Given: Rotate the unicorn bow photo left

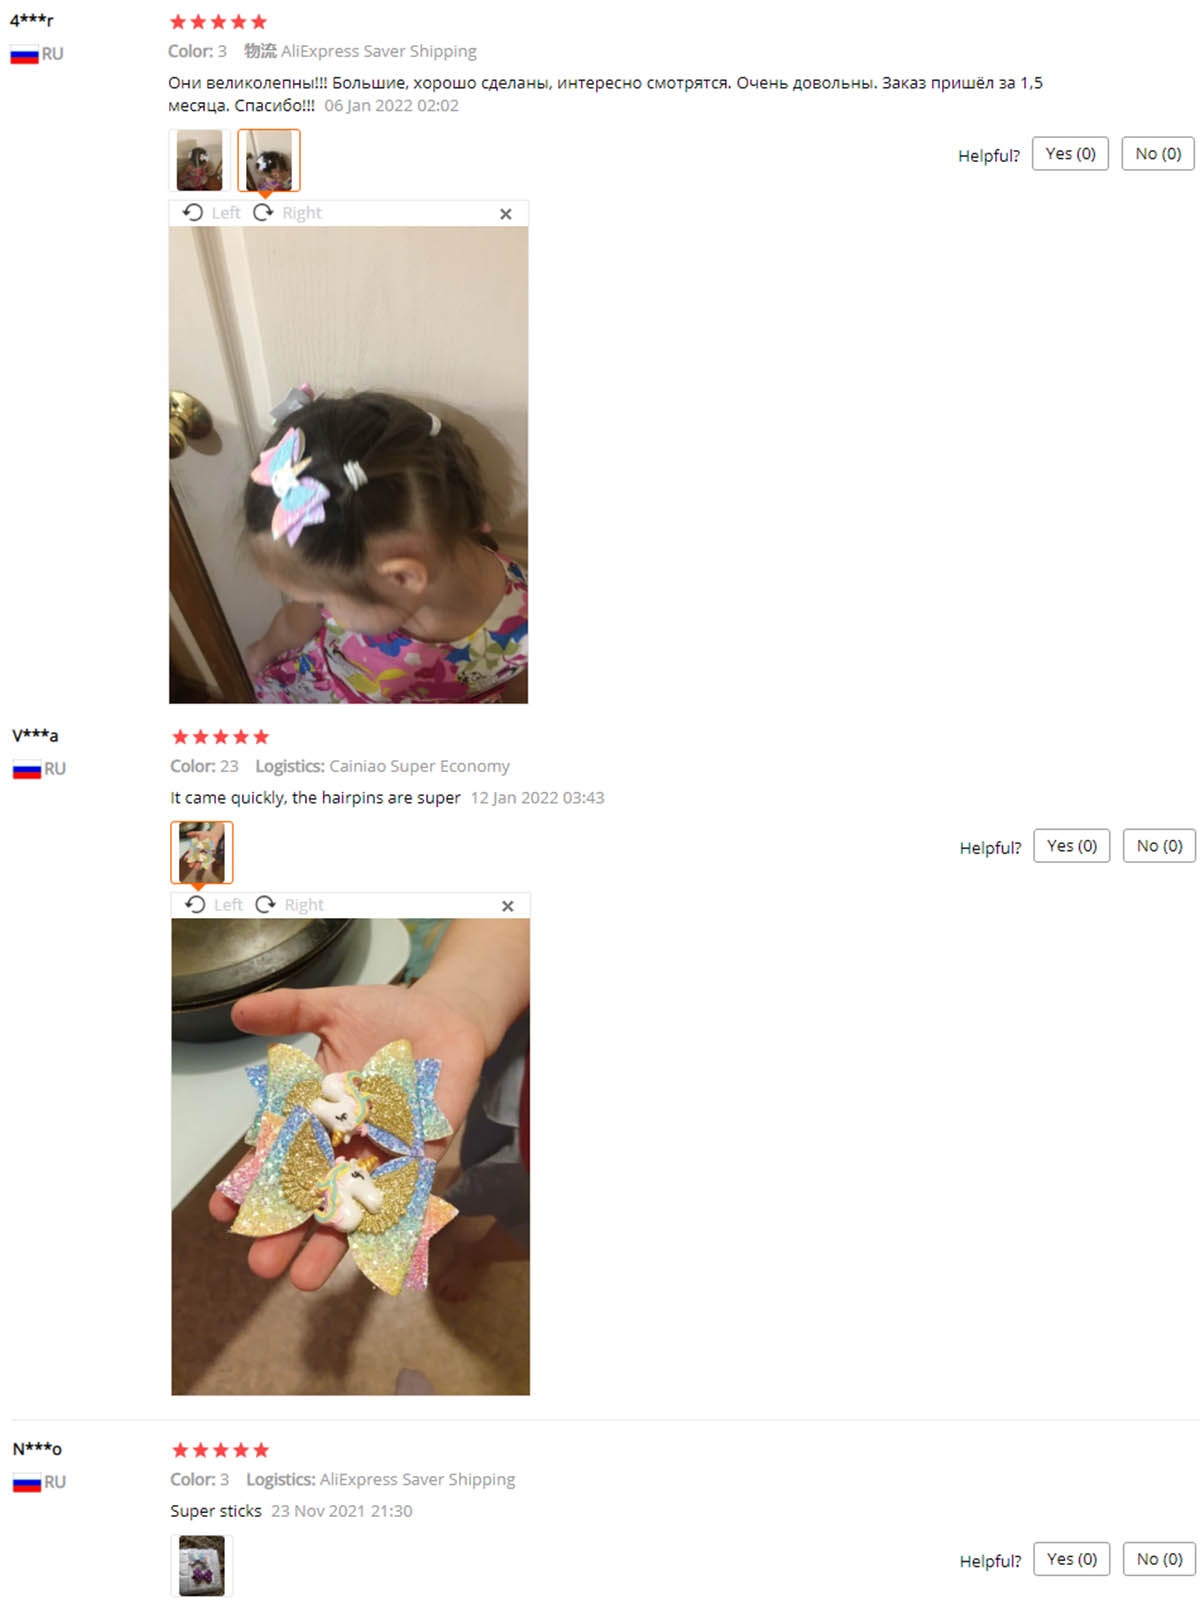Looking at the screenshot, I should 213,905.
